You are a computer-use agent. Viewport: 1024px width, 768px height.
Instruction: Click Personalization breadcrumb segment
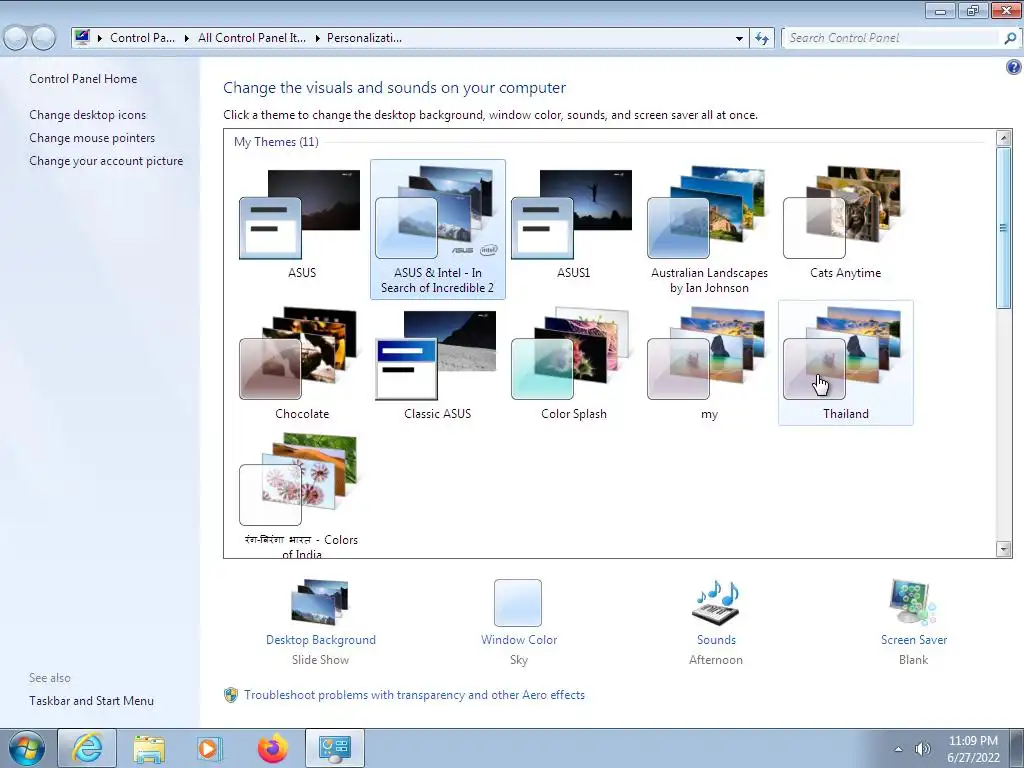[364, 38]
